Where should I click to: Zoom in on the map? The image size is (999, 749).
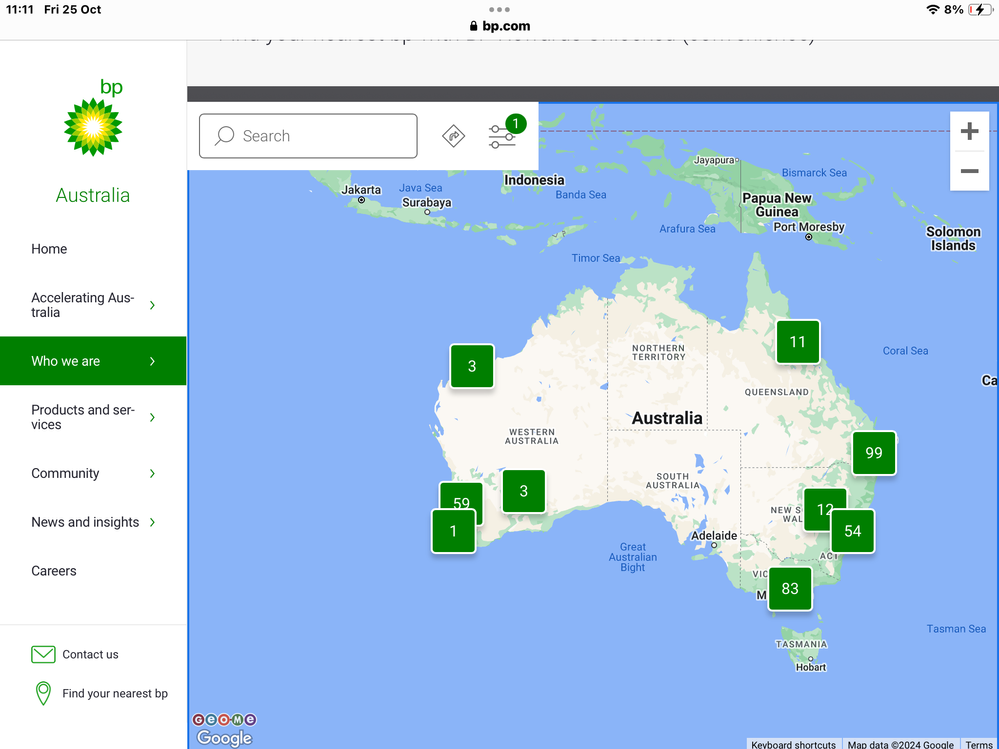coord(969,132)
